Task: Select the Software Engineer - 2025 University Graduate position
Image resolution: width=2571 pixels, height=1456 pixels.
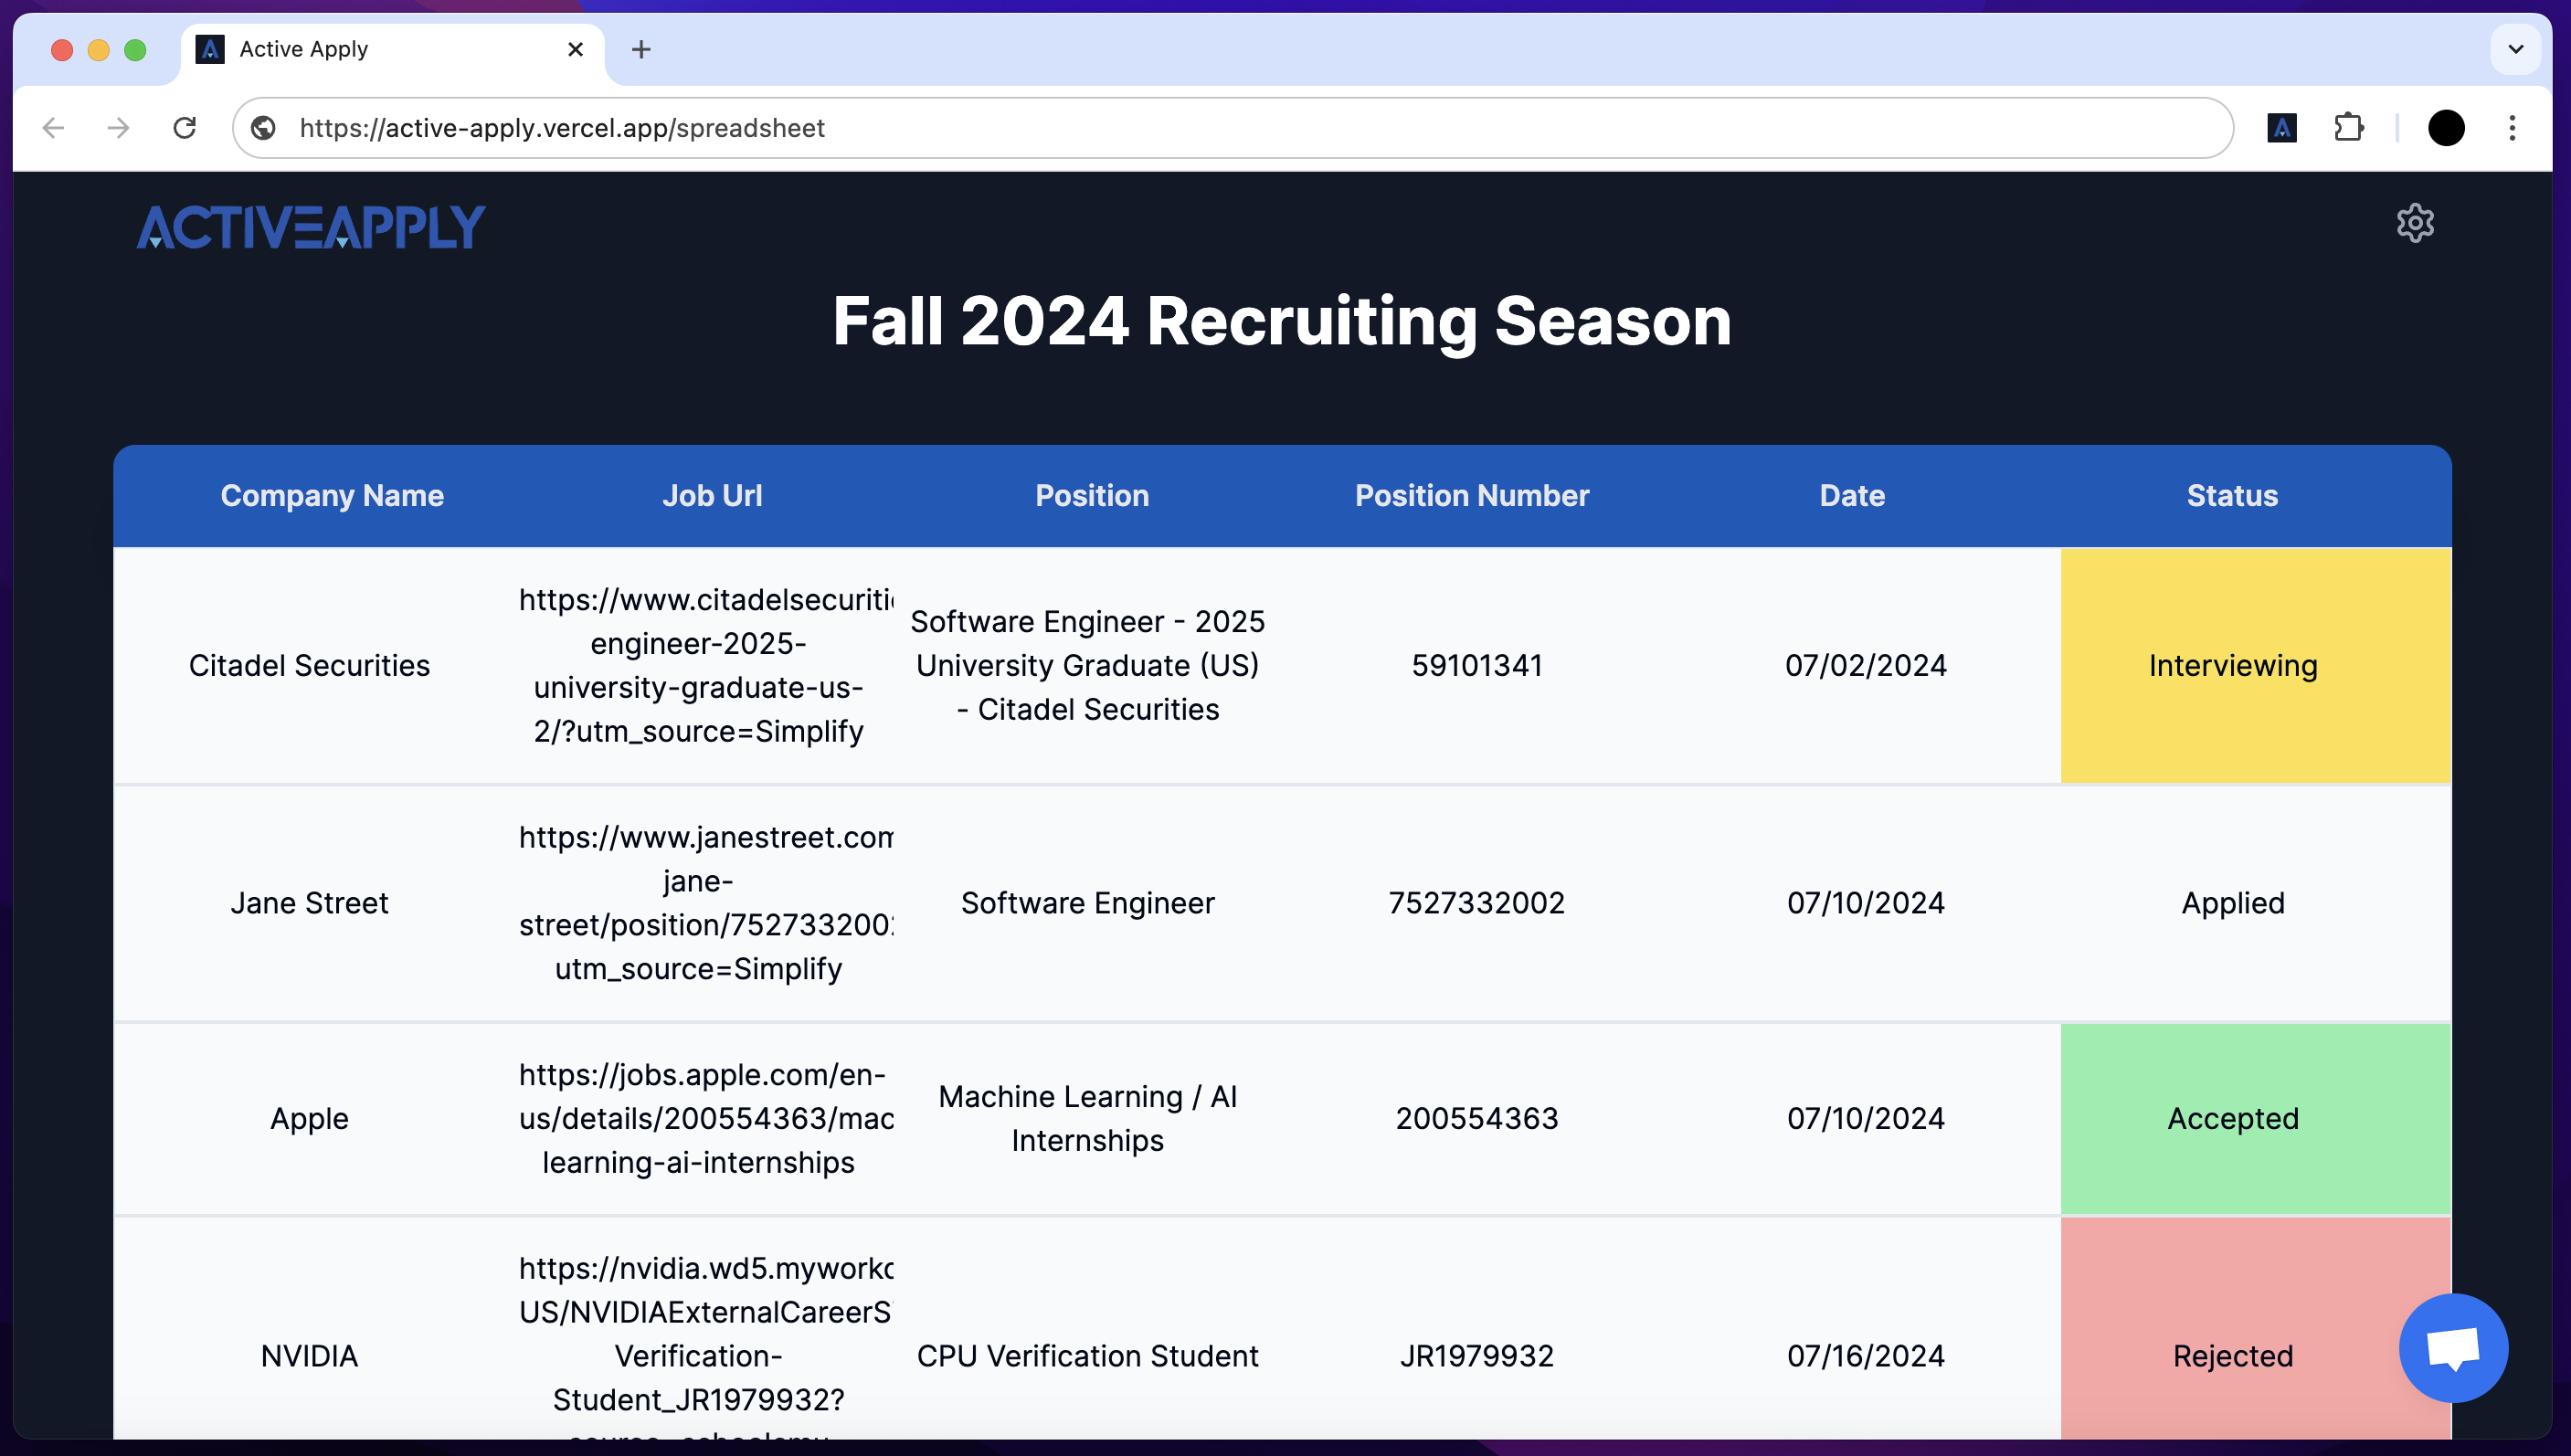Action: point(1088,666)
